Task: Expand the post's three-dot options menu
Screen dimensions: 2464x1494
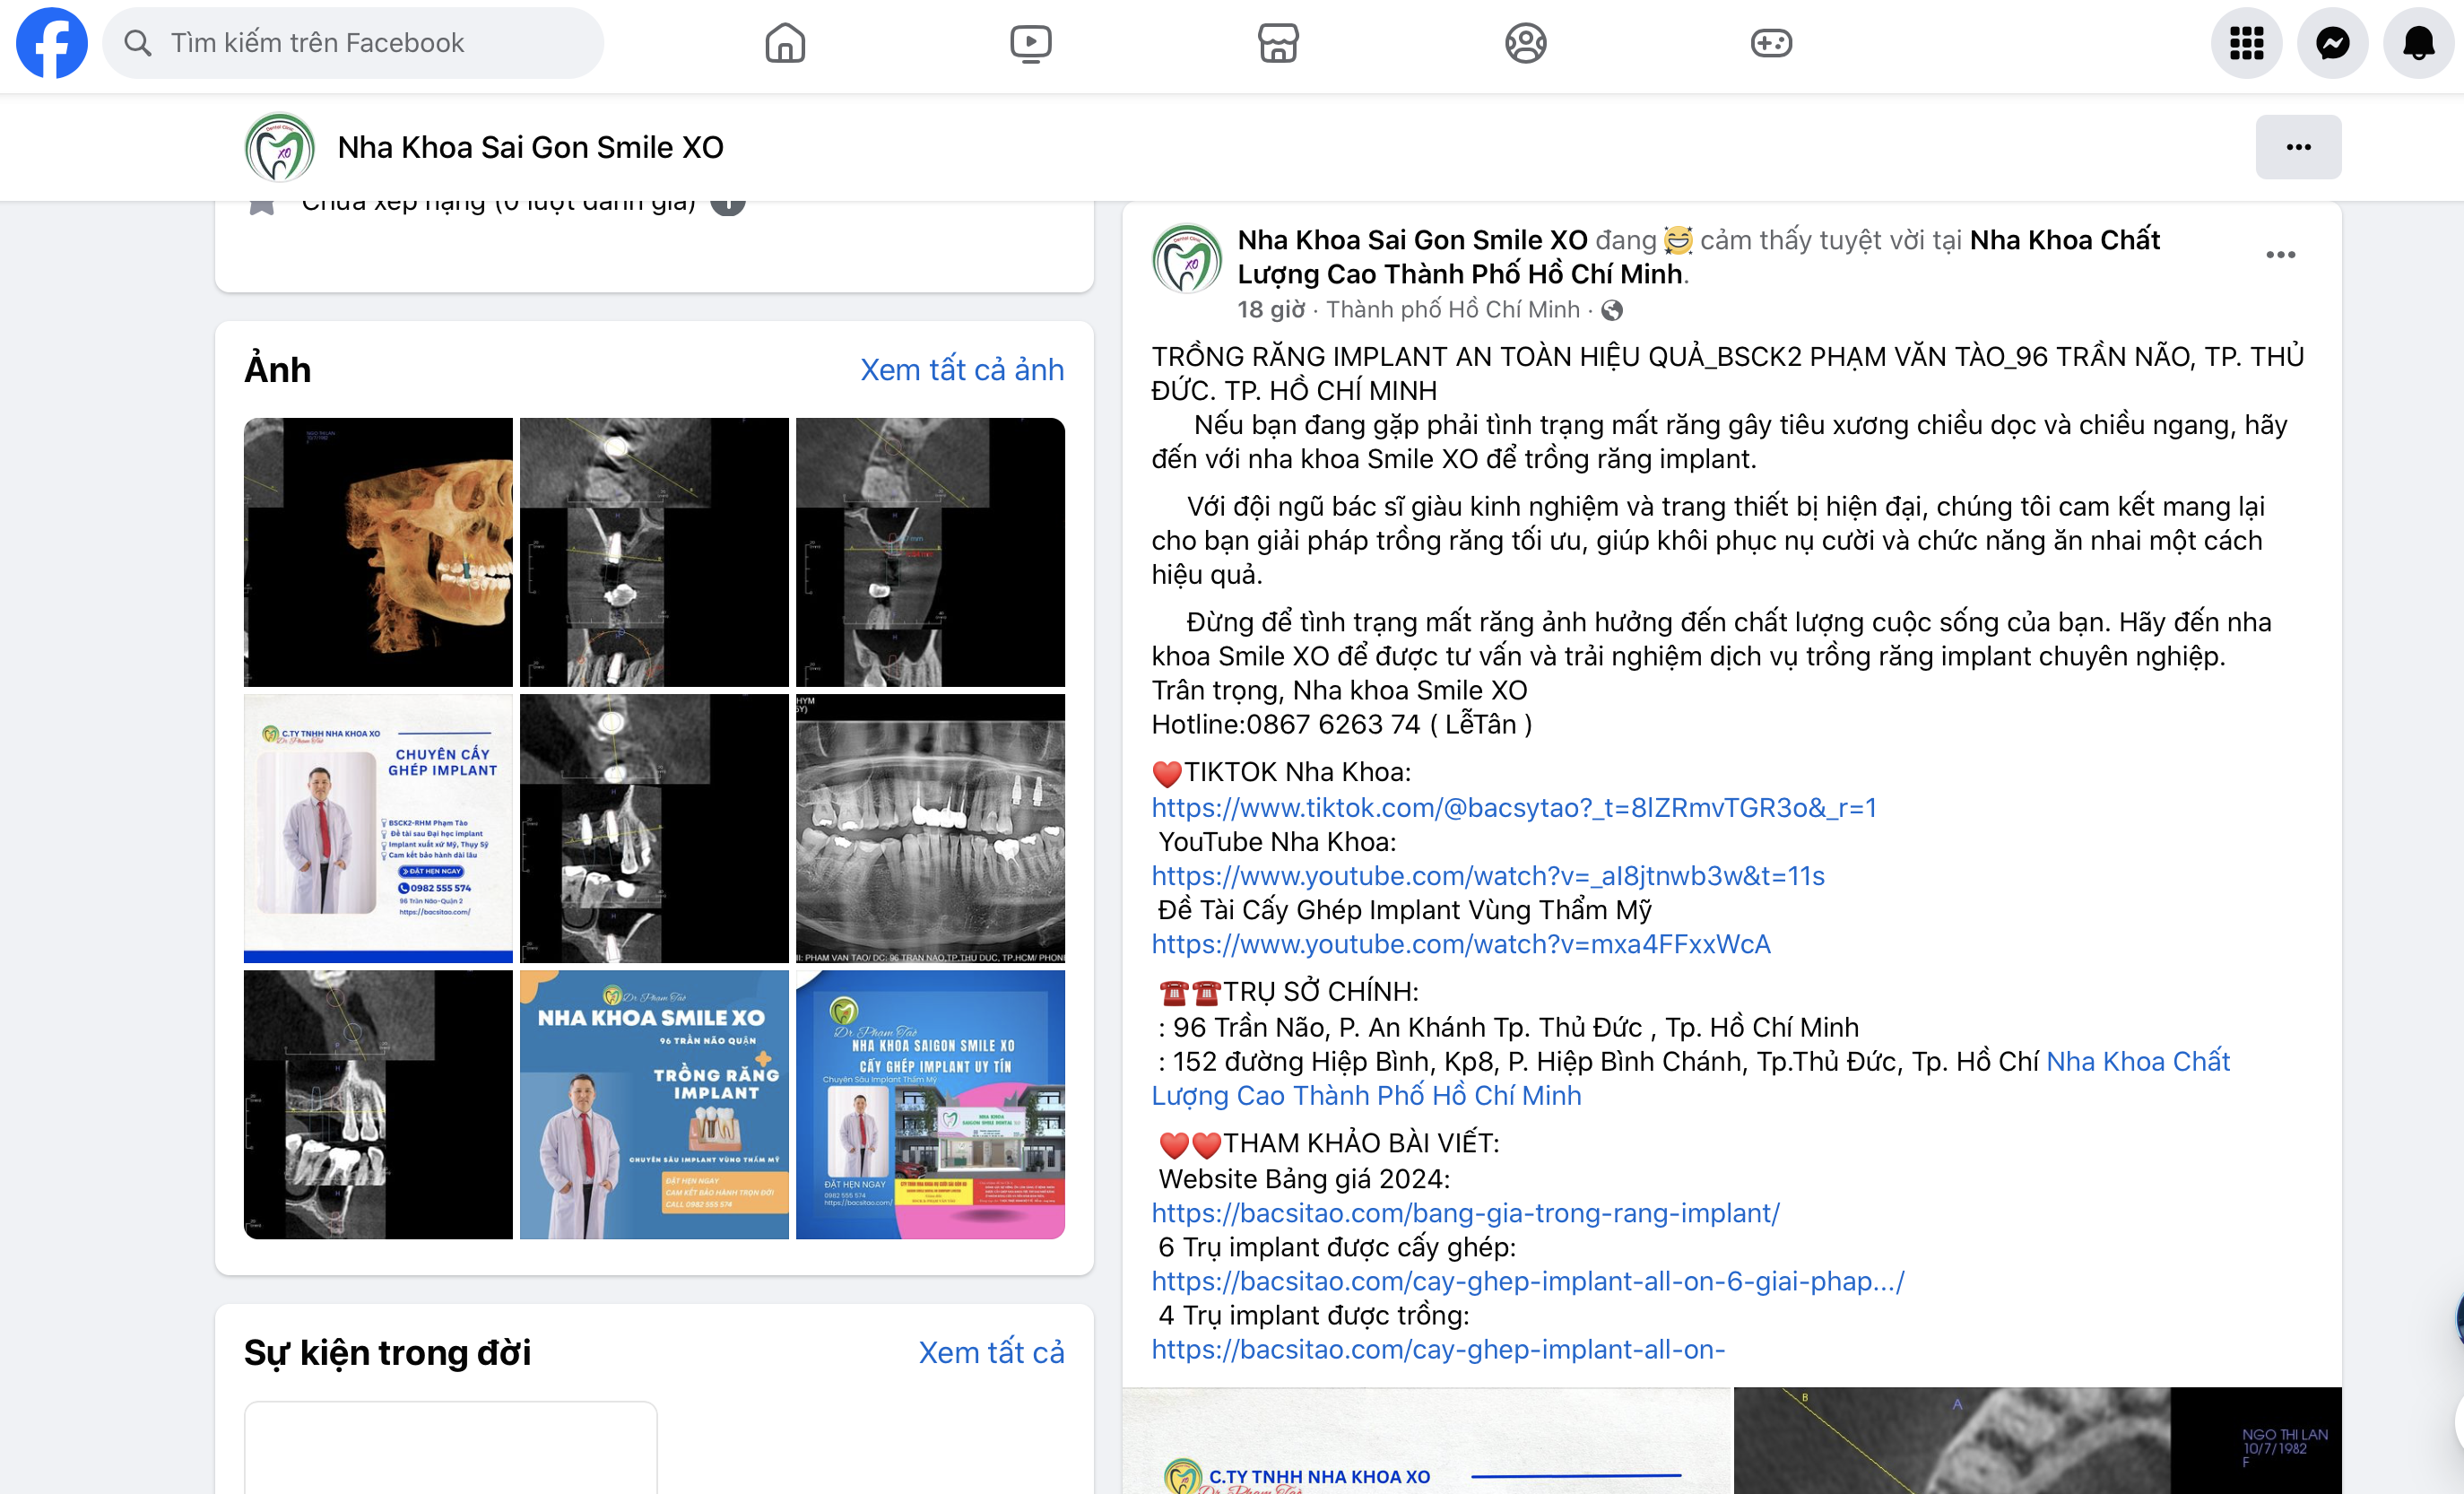Action: click(x=2280, y=255)
